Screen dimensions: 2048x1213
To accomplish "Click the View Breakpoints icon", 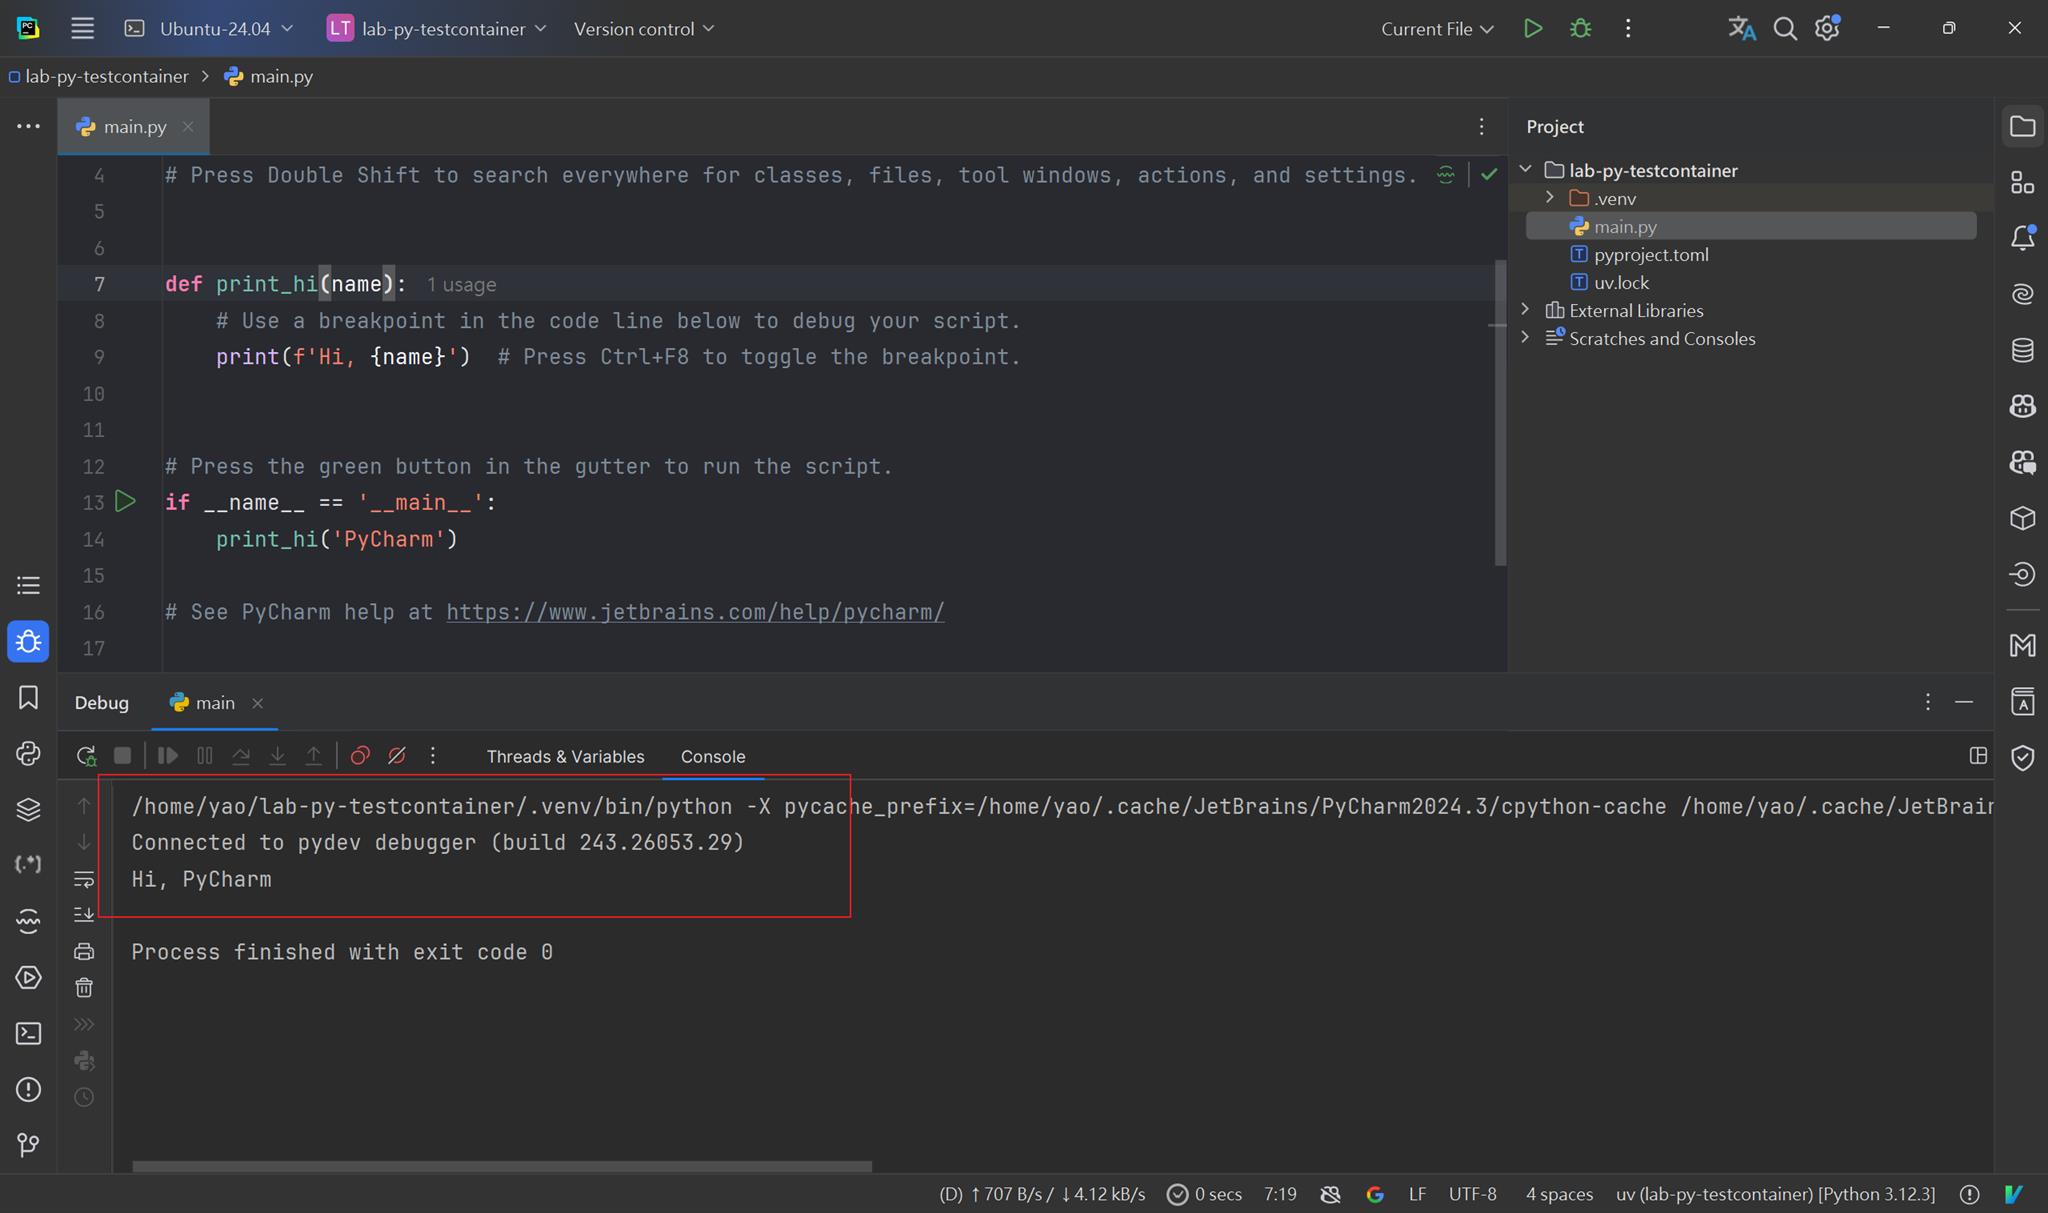I will [x=360, y=756].
